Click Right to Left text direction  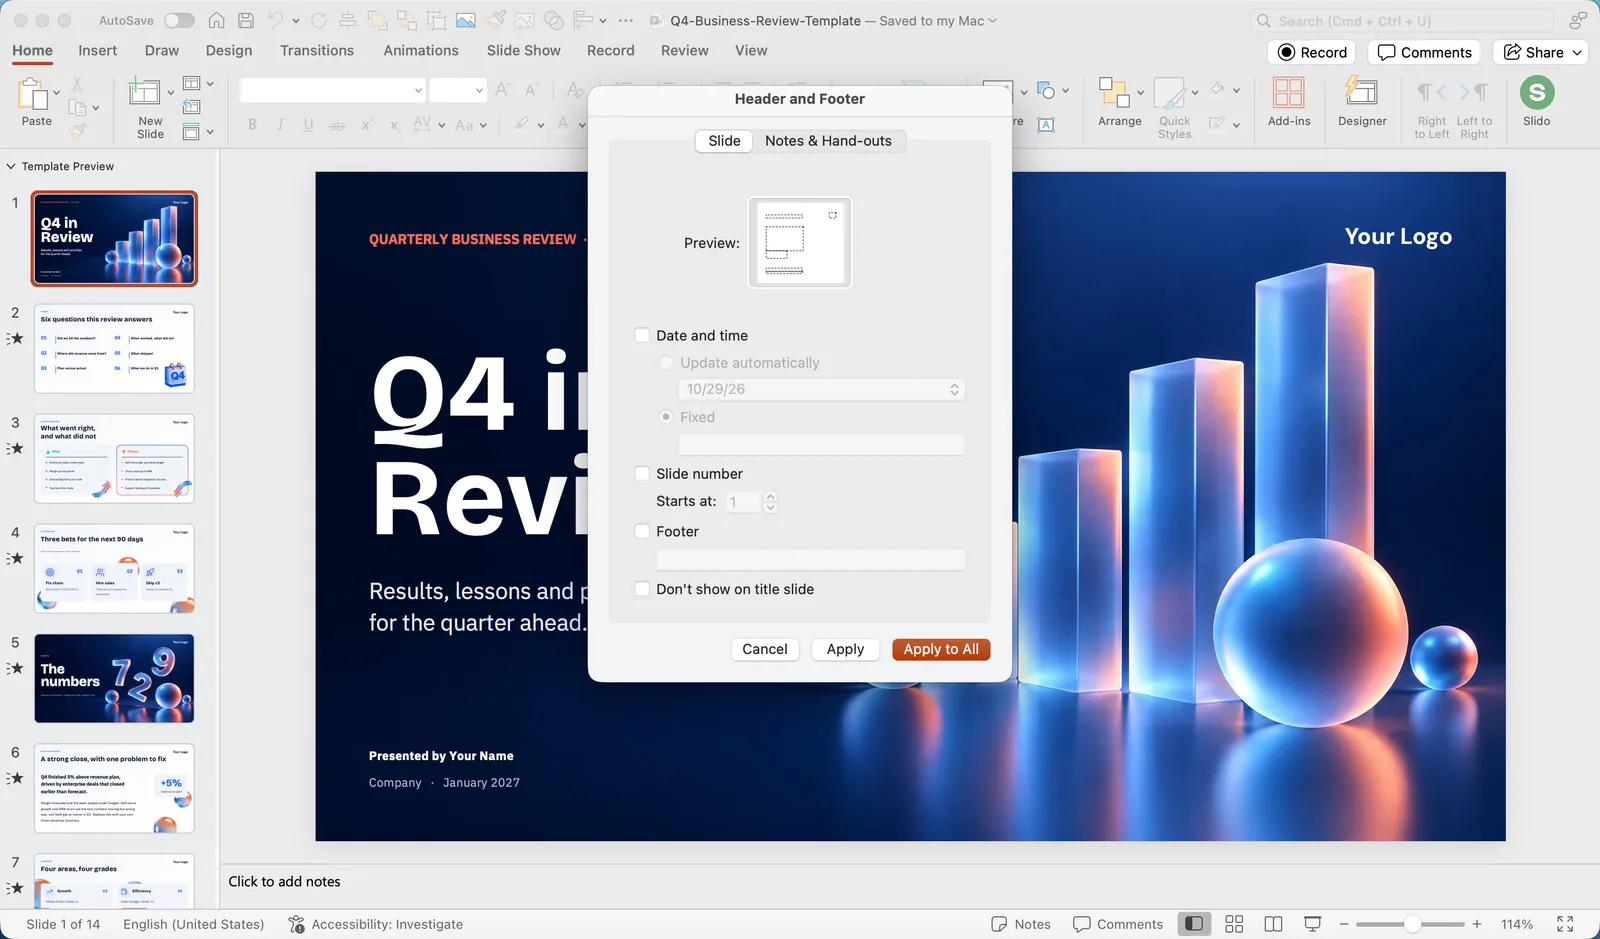[x=1432, y=109]
